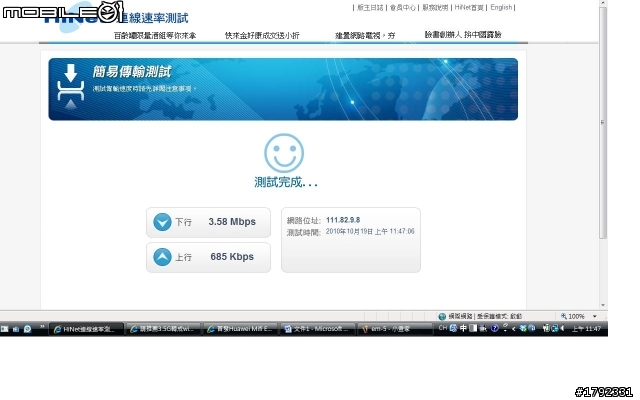Viewport: 640px width, 400px height.
Task: Click the fourth headline link under the page title
Action: [x=463, y=35]
